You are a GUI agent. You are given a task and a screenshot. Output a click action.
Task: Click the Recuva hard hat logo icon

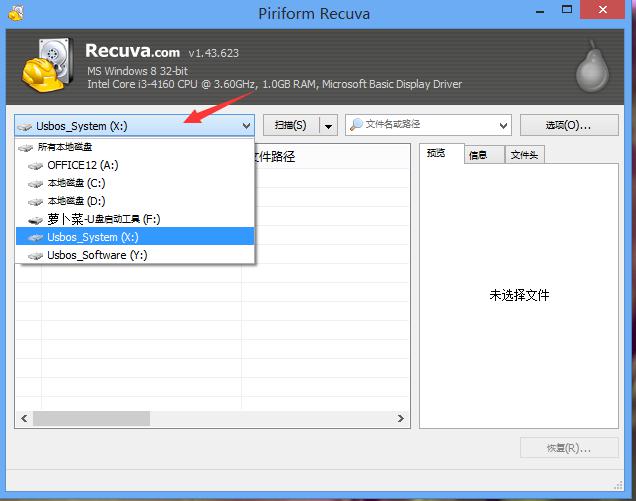point(47,65)
